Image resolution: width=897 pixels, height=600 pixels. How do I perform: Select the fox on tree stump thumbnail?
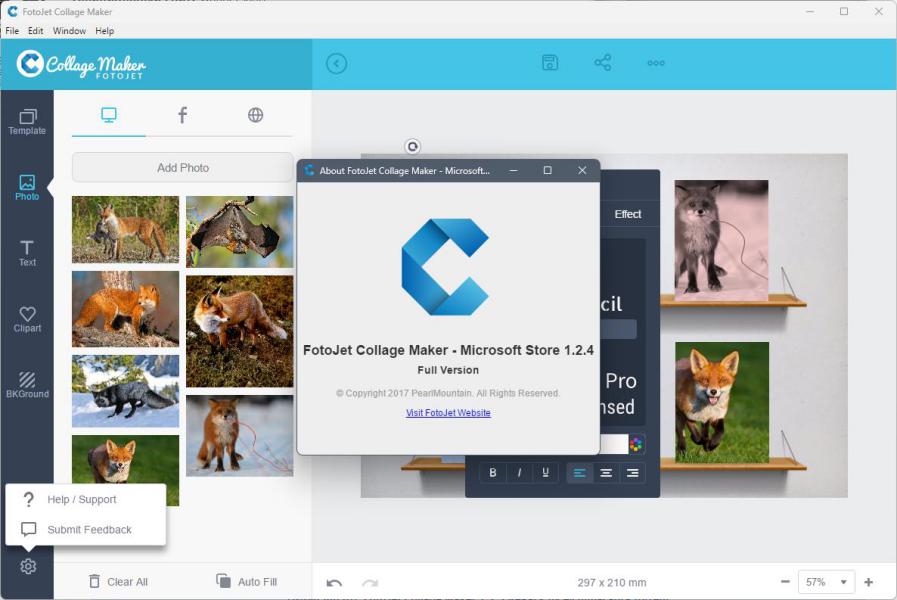click(125, 309)
